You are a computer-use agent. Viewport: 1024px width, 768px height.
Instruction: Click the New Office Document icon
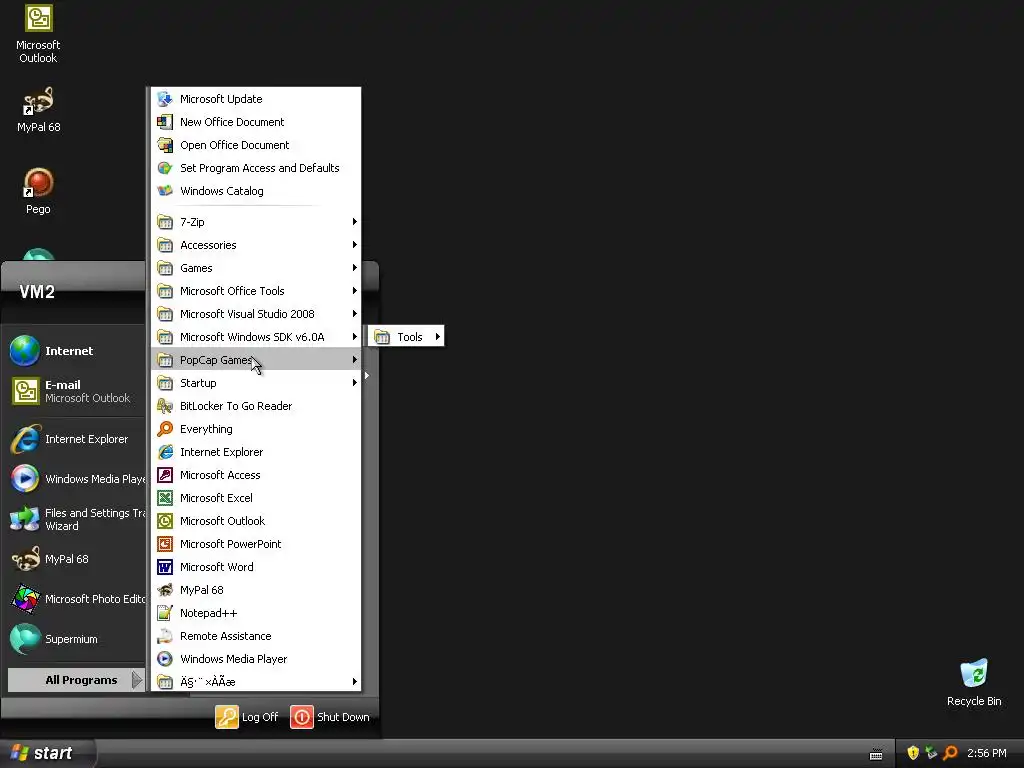tap(165, 122)
